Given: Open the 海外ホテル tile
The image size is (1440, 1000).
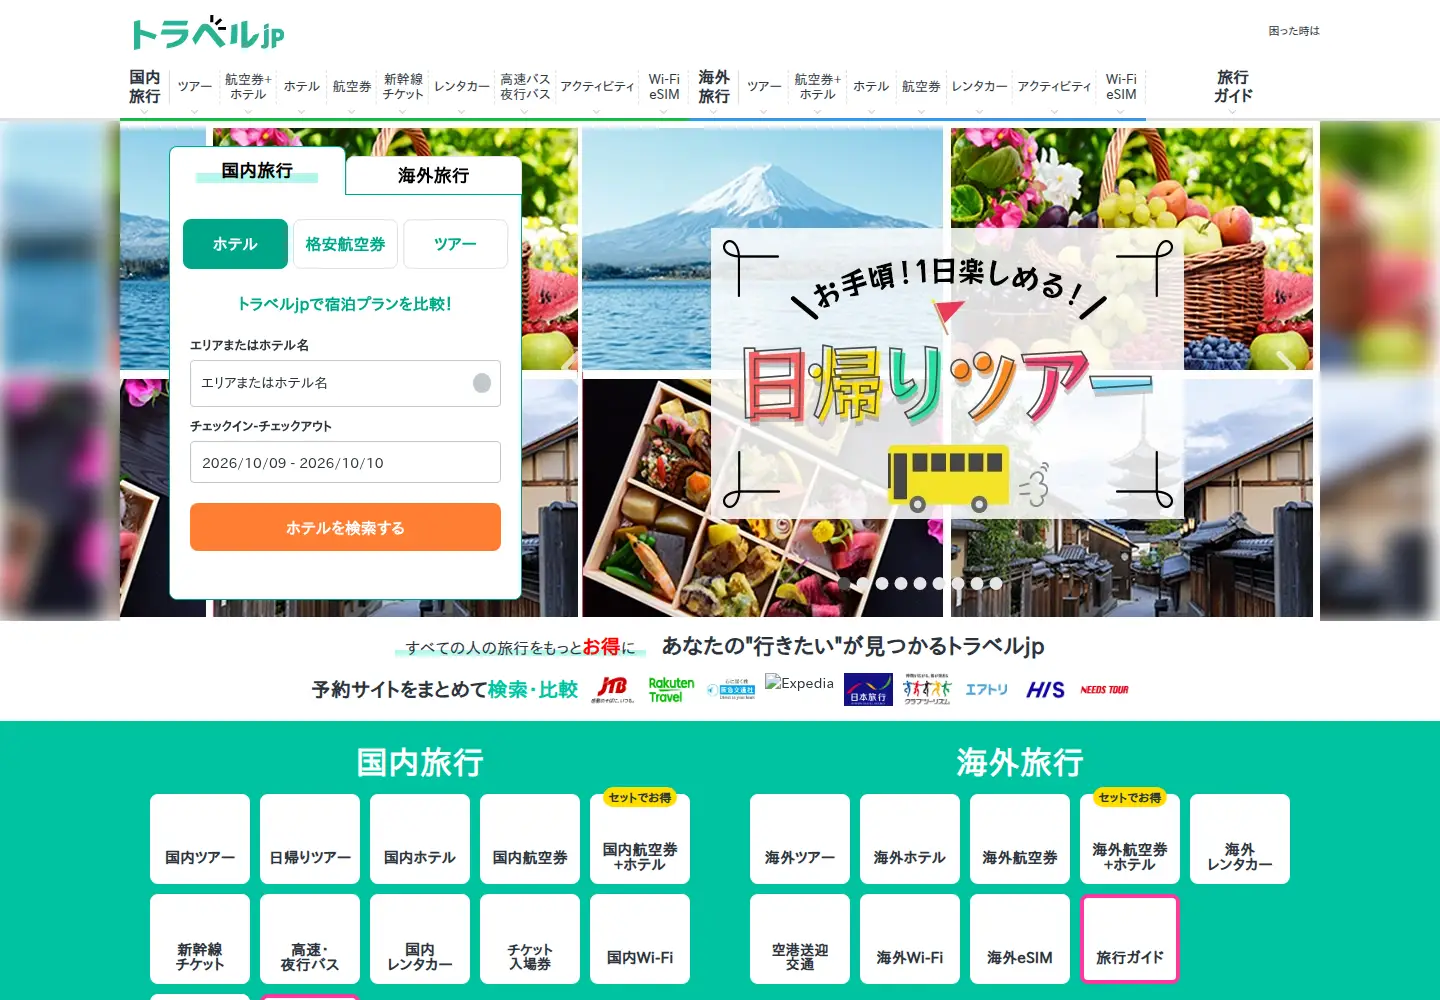Looking at the screenshot, I should tap(910, 839).
